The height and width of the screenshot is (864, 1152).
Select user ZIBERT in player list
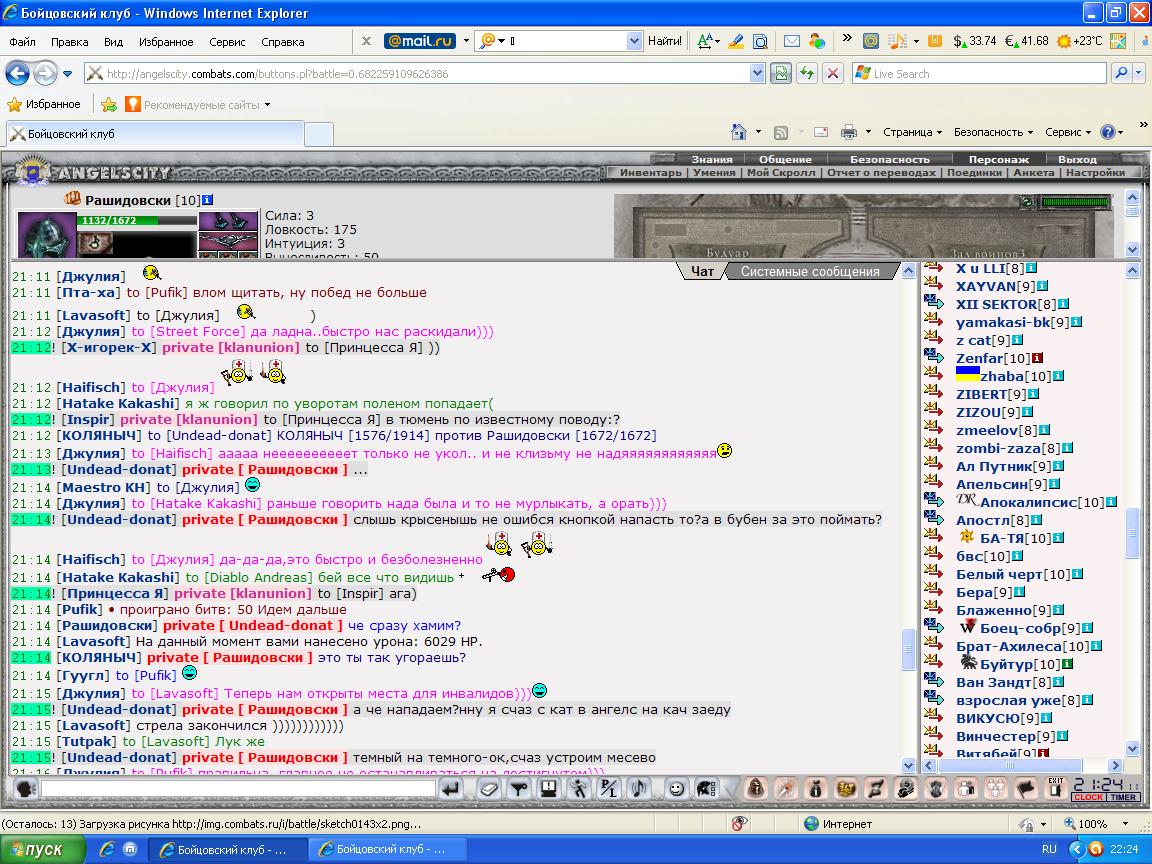pyautogui.click(x=981, y=395)
